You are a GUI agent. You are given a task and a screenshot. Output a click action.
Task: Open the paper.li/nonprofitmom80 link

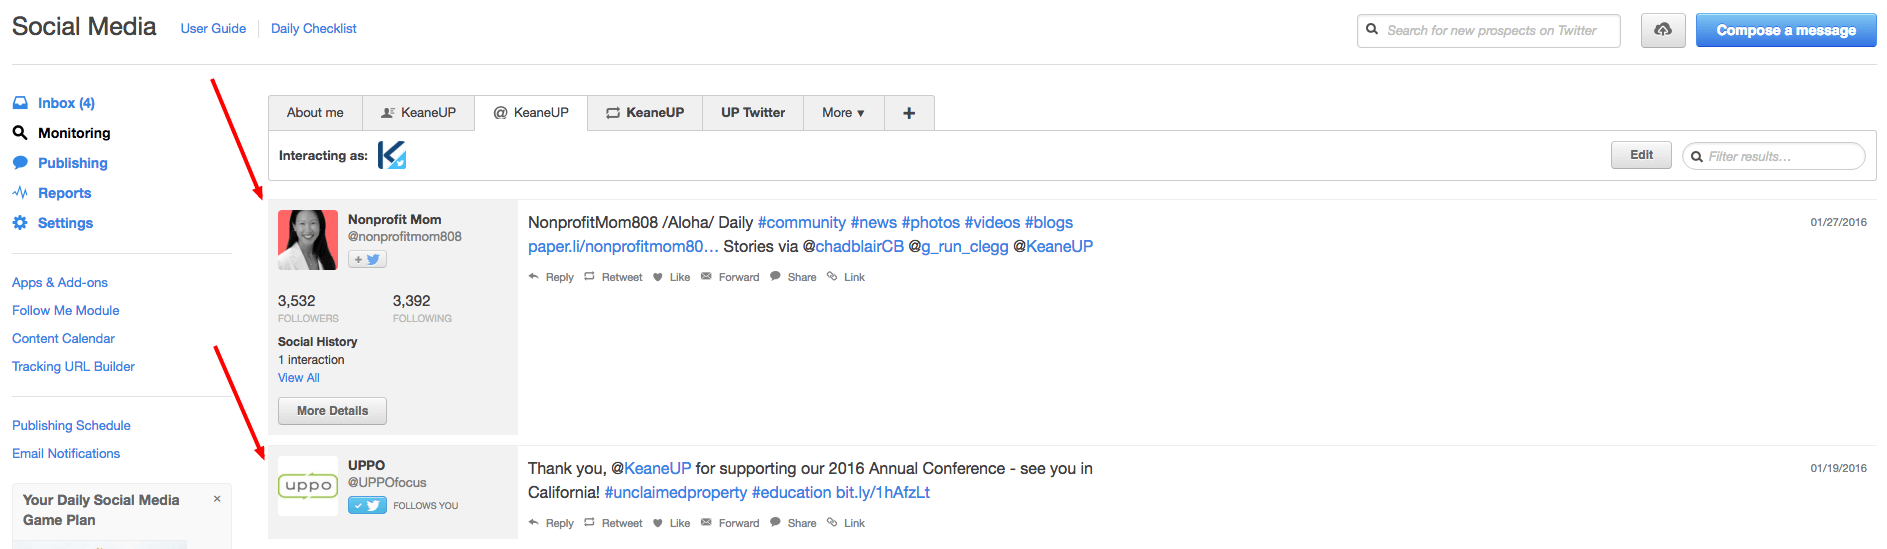click(623, 246)
